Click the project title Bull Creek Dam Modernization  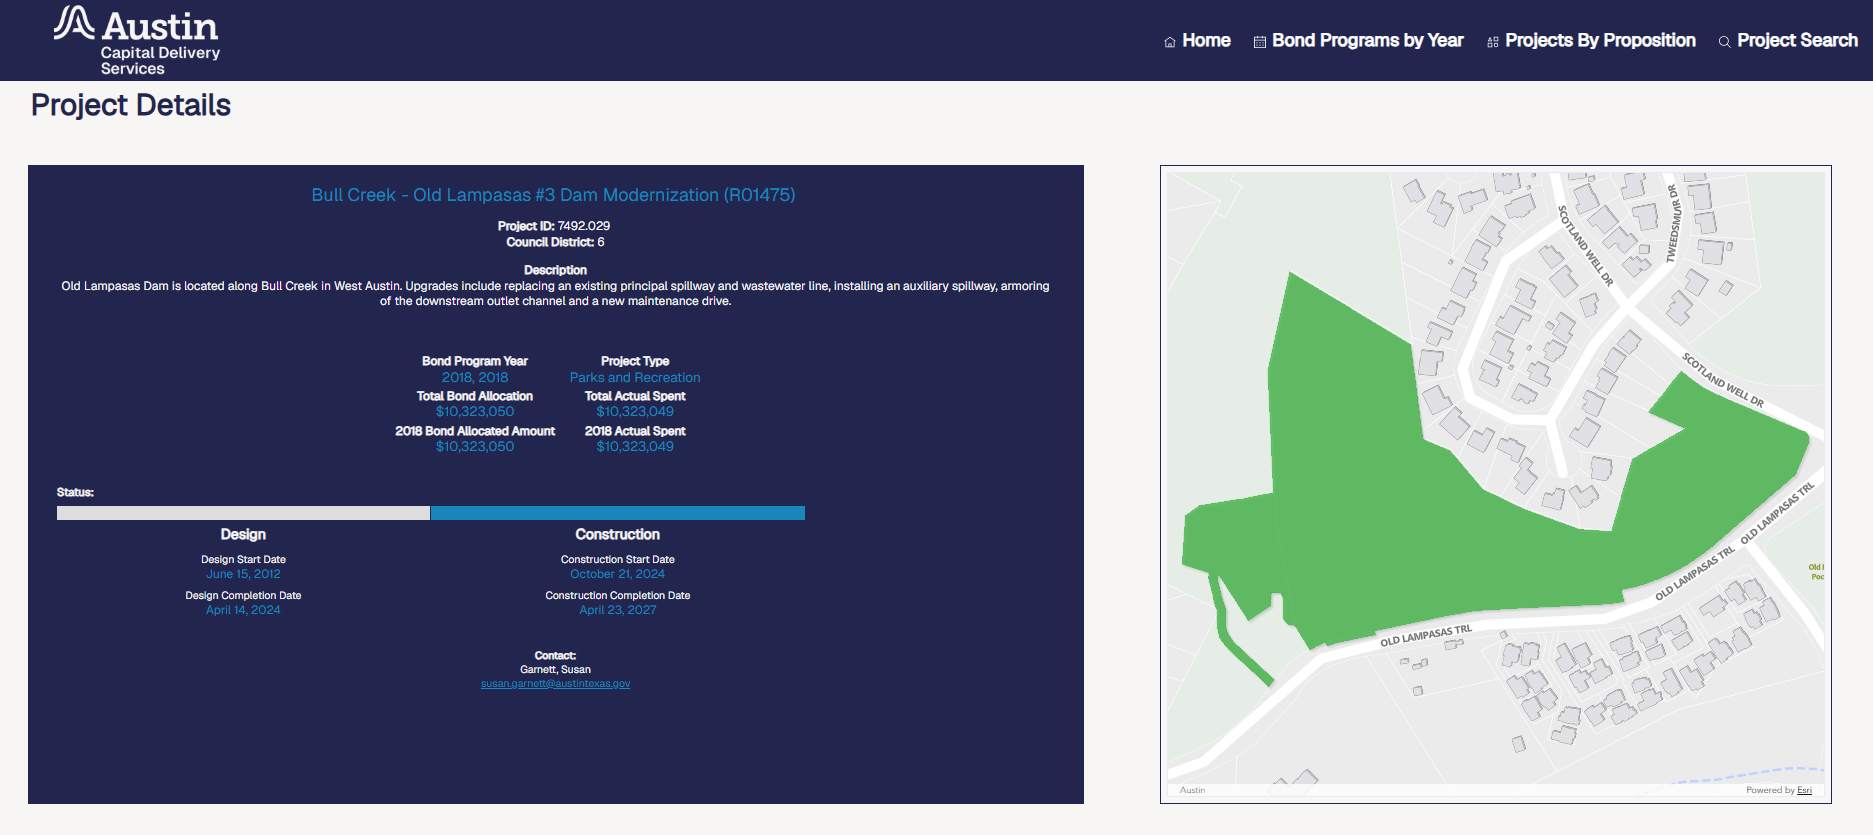point(553,195)
